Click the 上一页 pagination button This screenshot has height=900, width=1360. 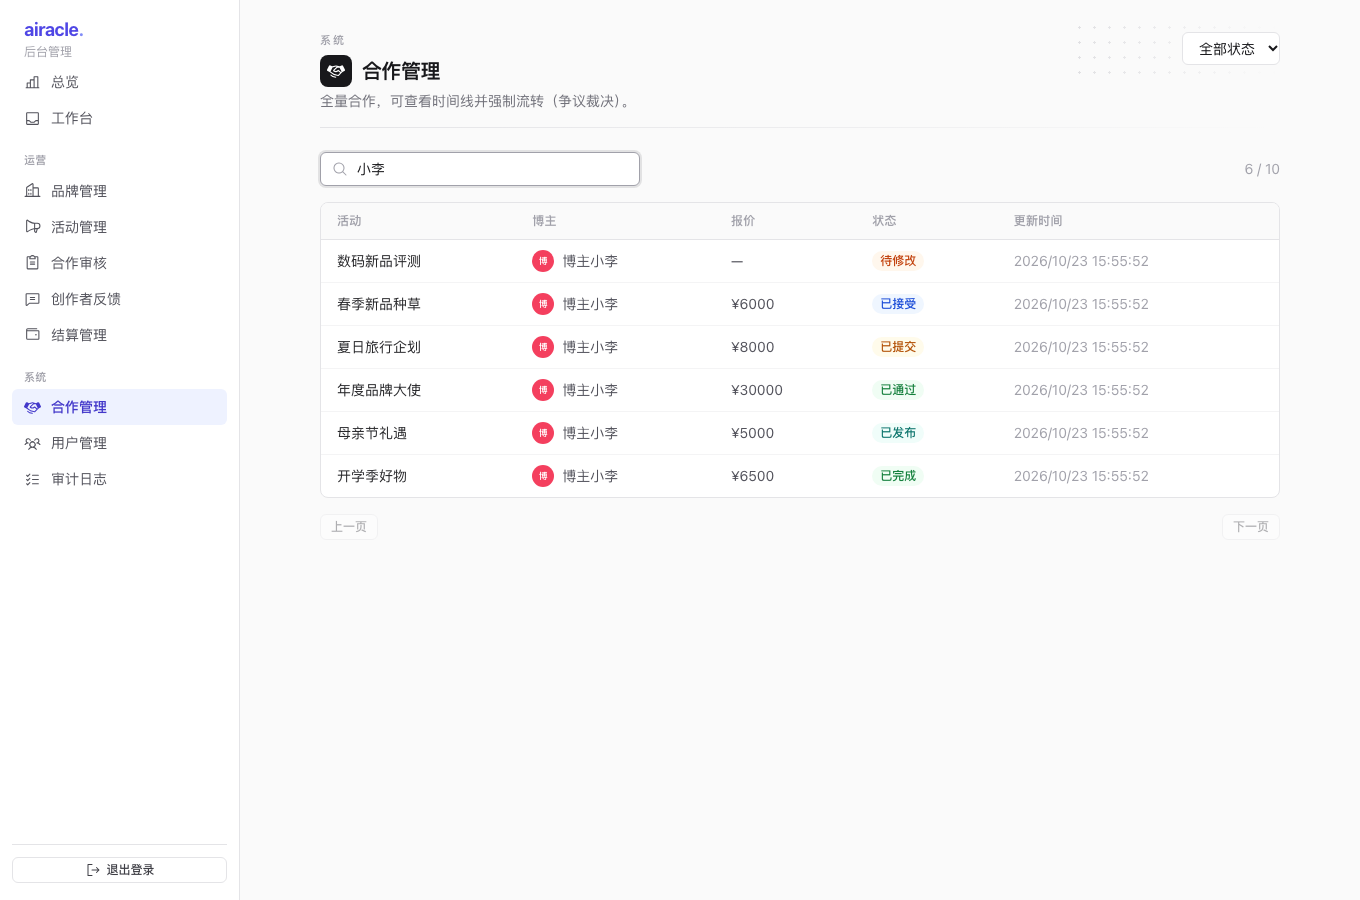coord(349,527)
